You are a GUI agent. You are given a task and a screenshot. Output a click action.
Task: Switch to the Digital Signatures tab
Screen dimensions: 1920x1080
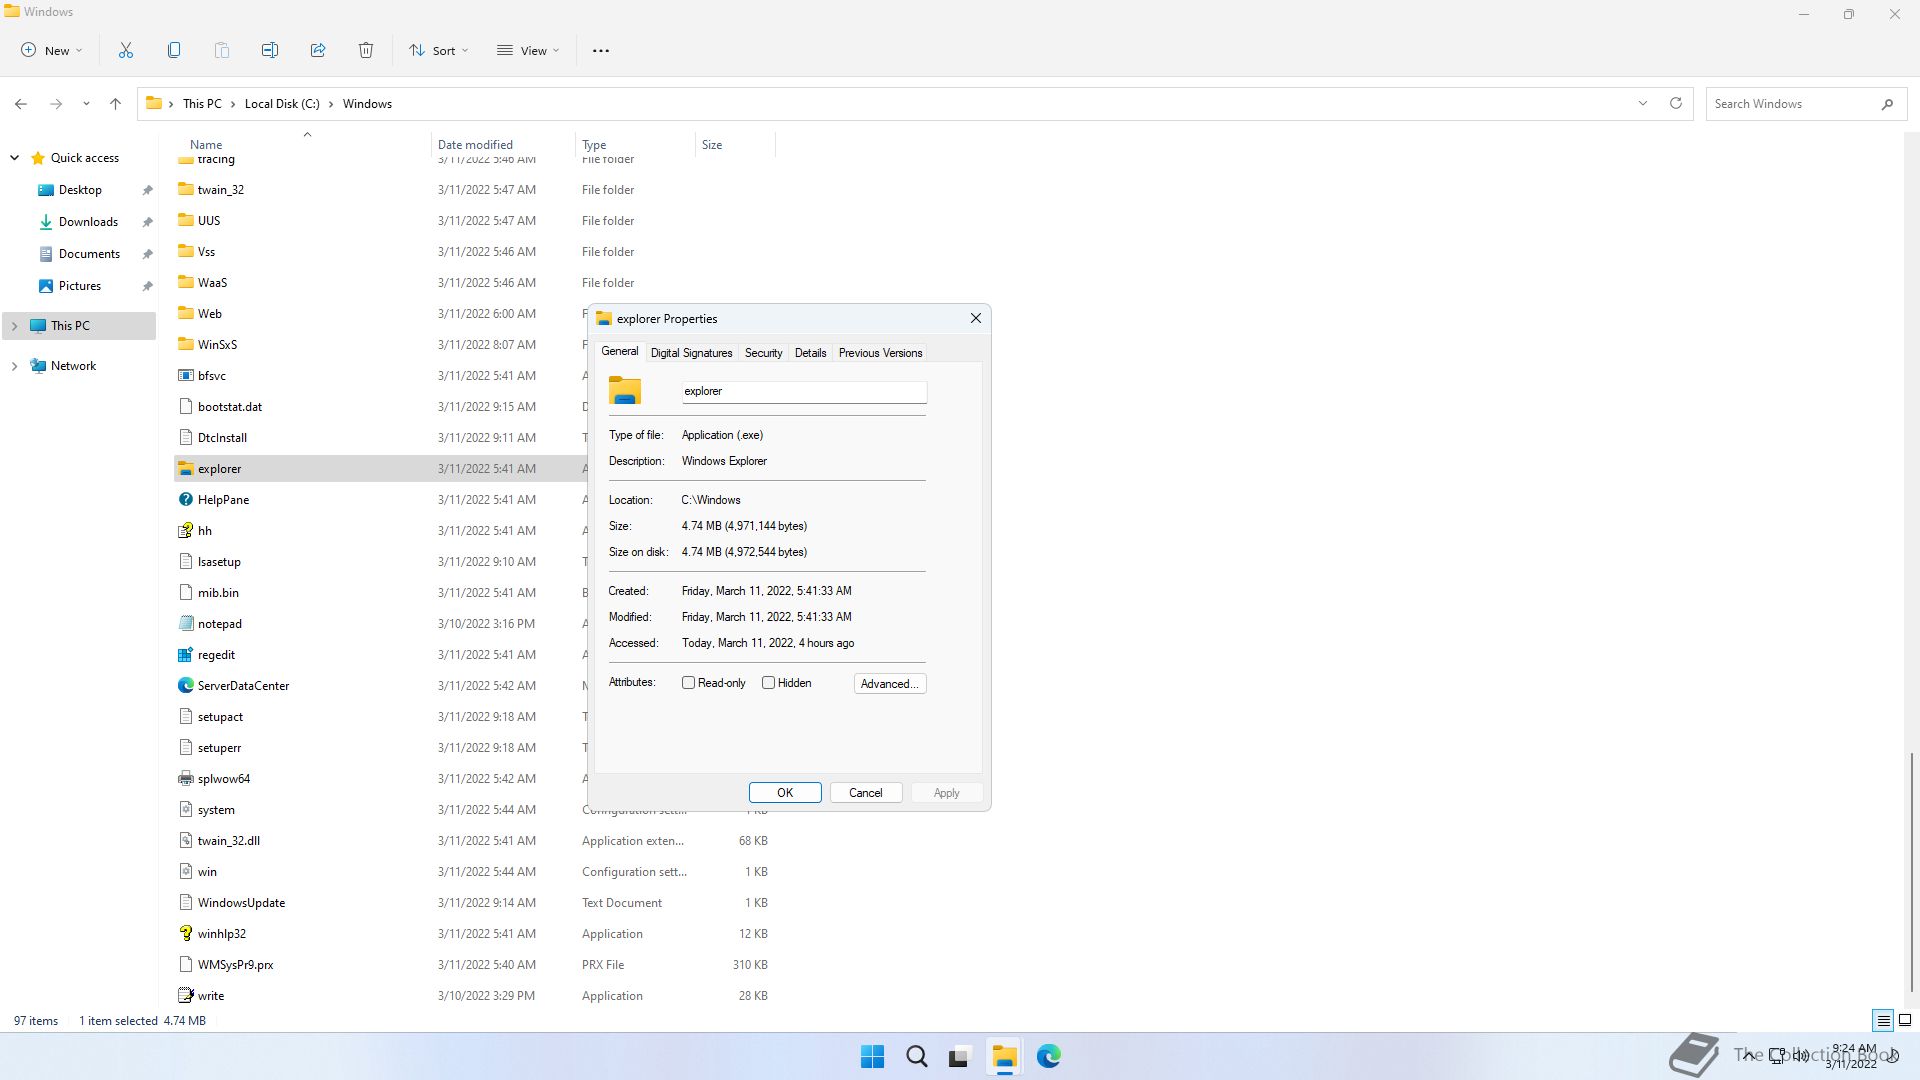point(691,353)
